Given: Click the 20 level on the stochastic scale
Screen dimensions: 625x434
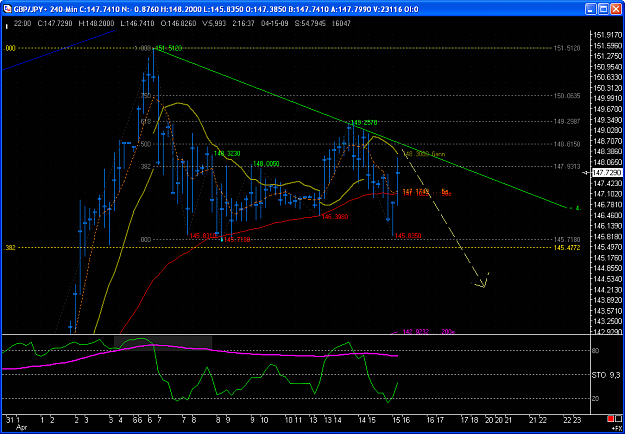Looking at the screenshot, I should (596, 399).
